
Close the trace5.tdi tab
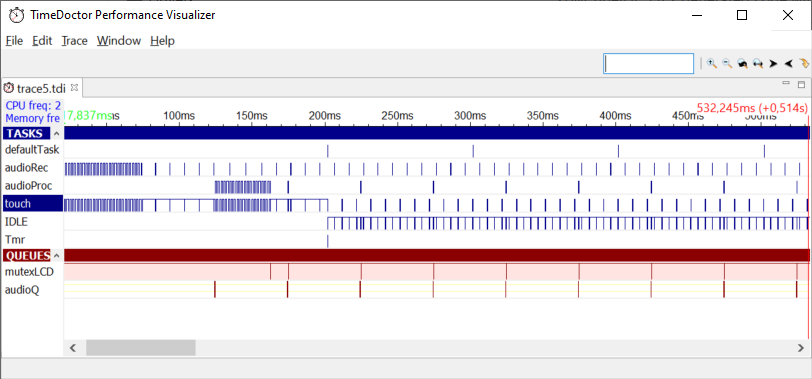coord(74,87)
